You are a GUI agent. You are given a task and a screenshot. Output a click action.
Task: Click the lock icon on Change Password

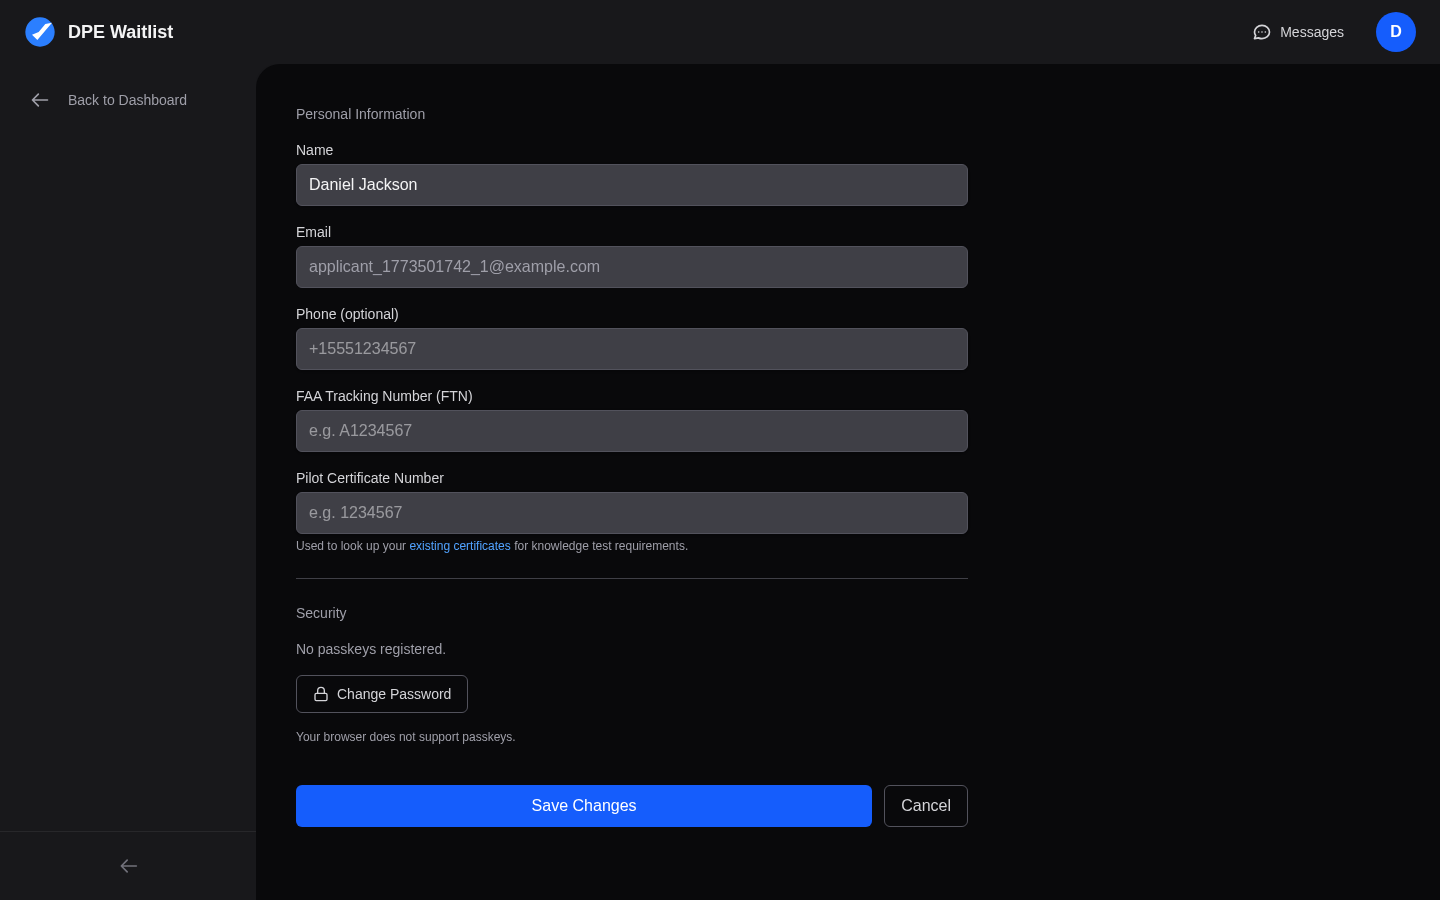point(321,693)
